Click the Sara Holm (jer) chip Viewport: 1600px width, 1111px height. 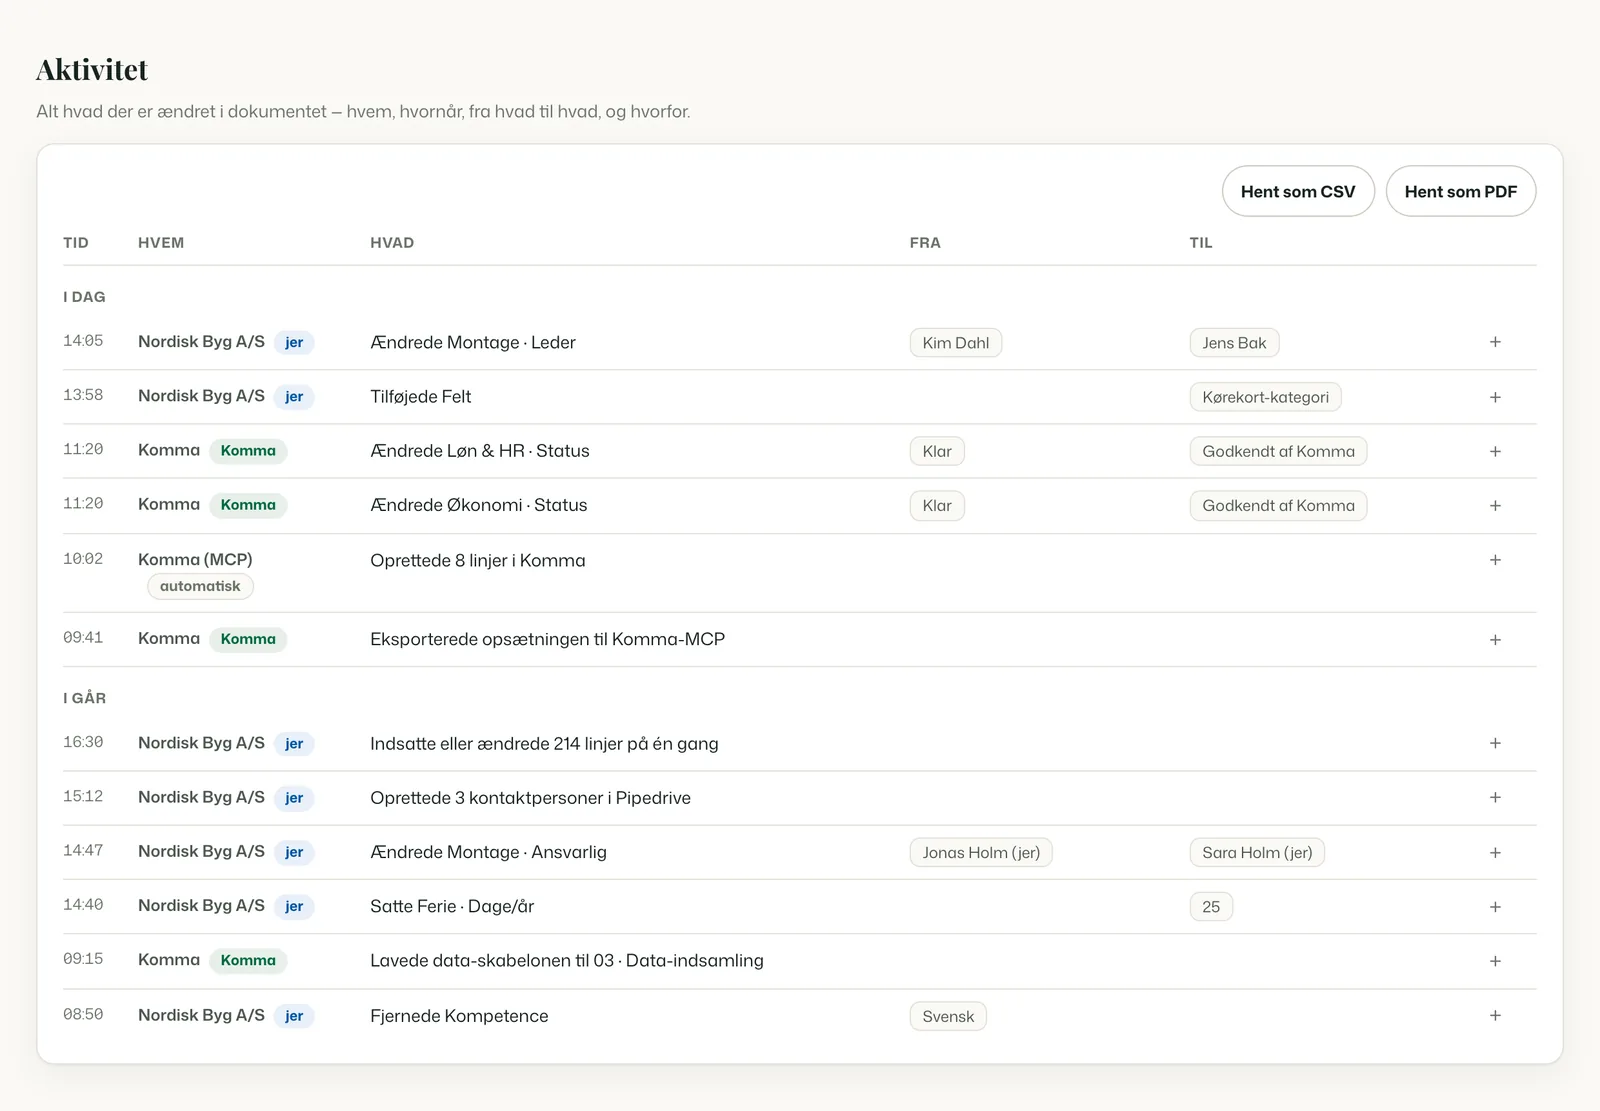coord(1257,853)
